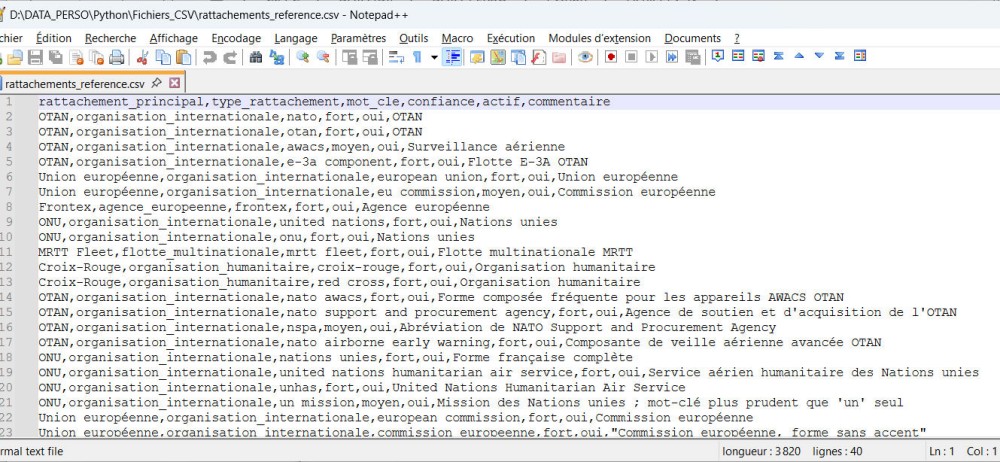Undo last action
Viewport: 1000px width, 462px height.
pyautogui.click(x=209, y=57)
